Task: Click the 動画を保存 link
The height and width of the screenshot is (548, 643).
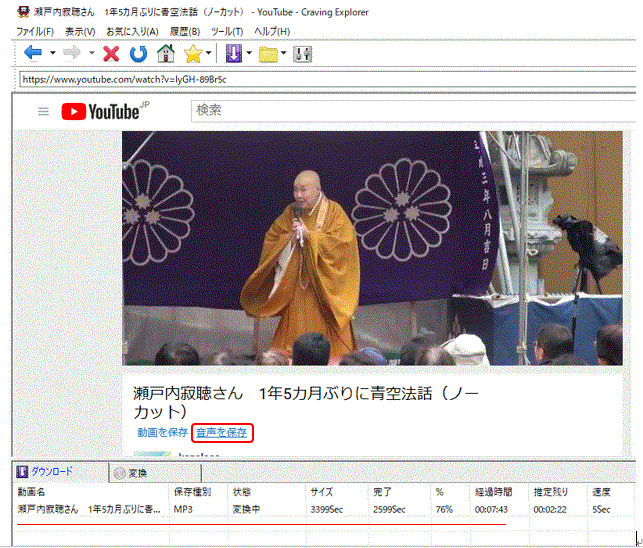Action: (162, 432)
